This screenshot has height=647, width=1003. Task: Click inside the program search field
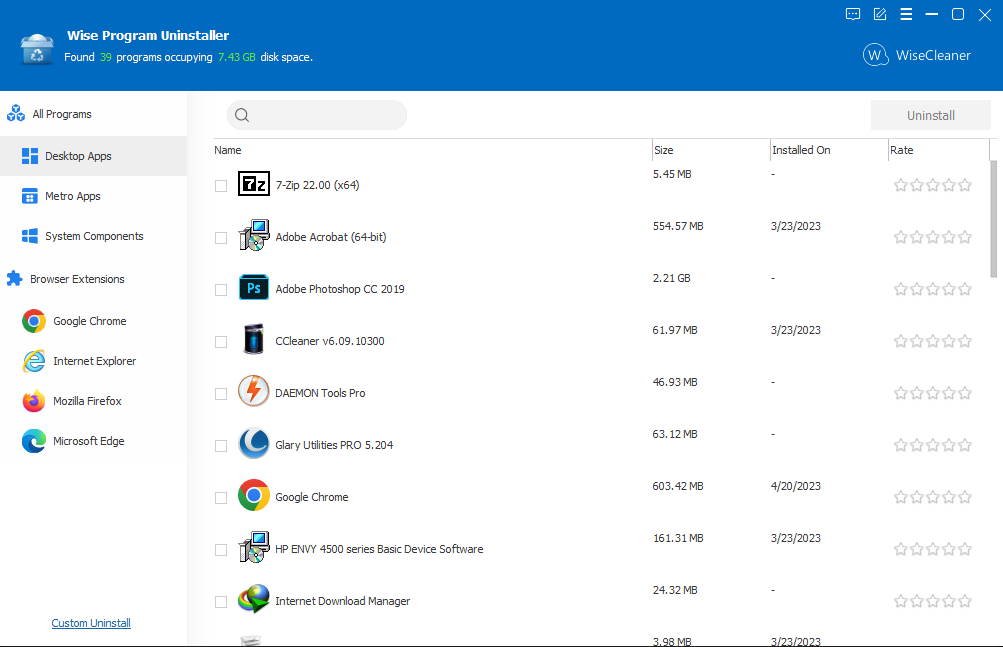317,115
